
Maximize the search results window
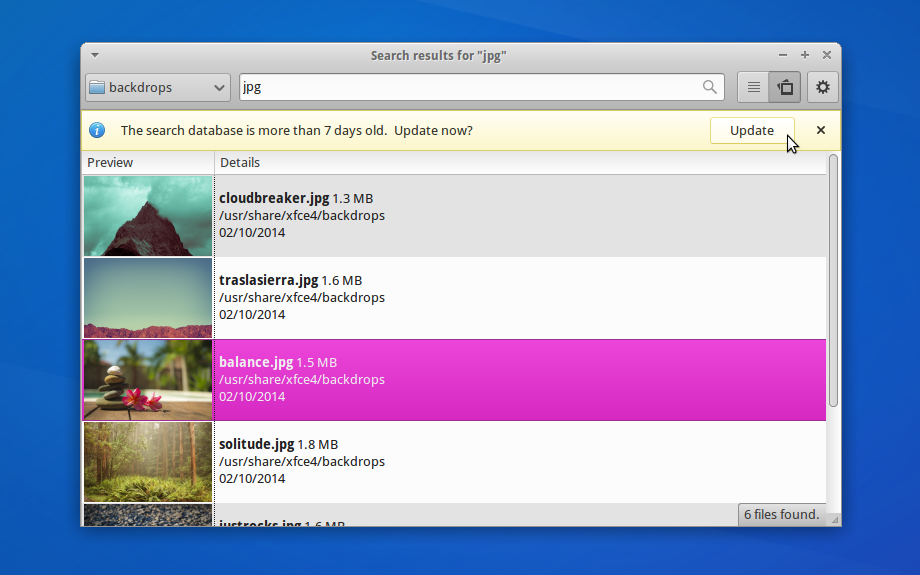(805, 55)
